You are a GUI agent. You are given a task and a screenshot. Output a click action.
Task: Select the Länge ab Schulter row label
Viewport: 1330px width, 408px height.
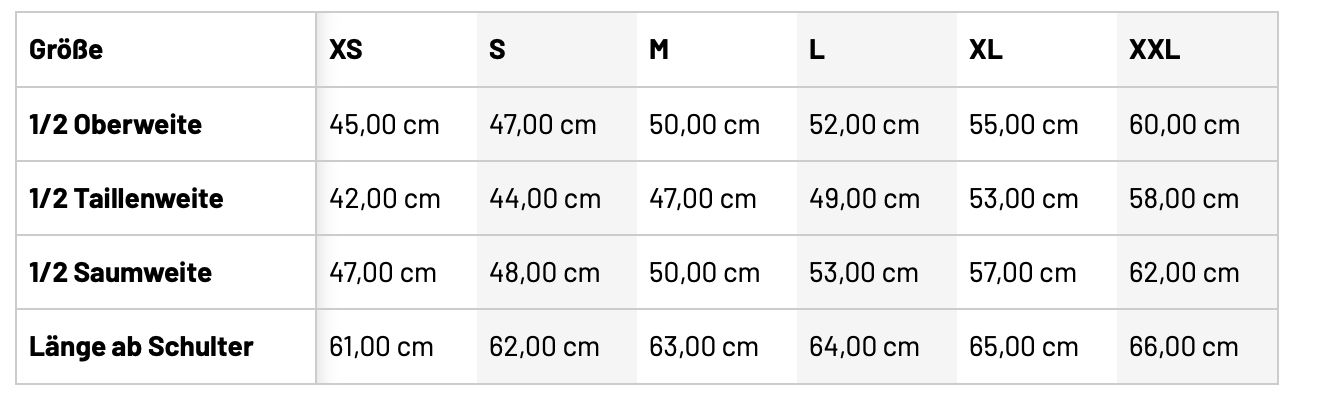(x=141, y=347)
